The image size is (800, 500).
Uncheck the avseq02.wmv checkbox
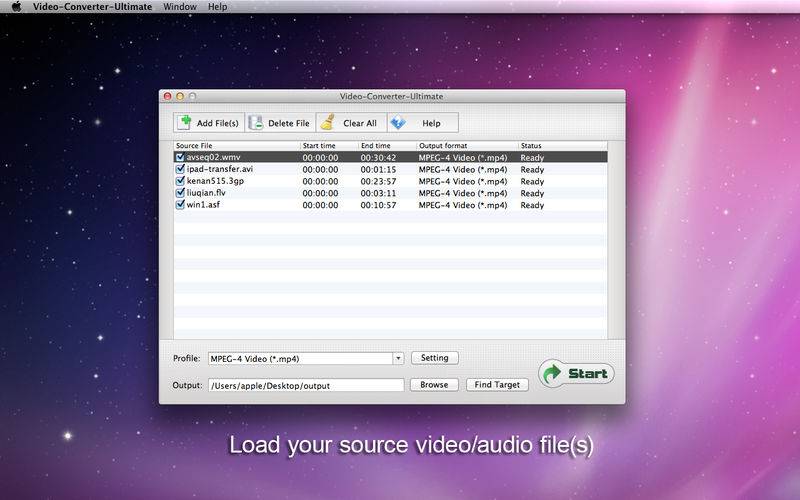pyautogui.click(x=180, y=157)
